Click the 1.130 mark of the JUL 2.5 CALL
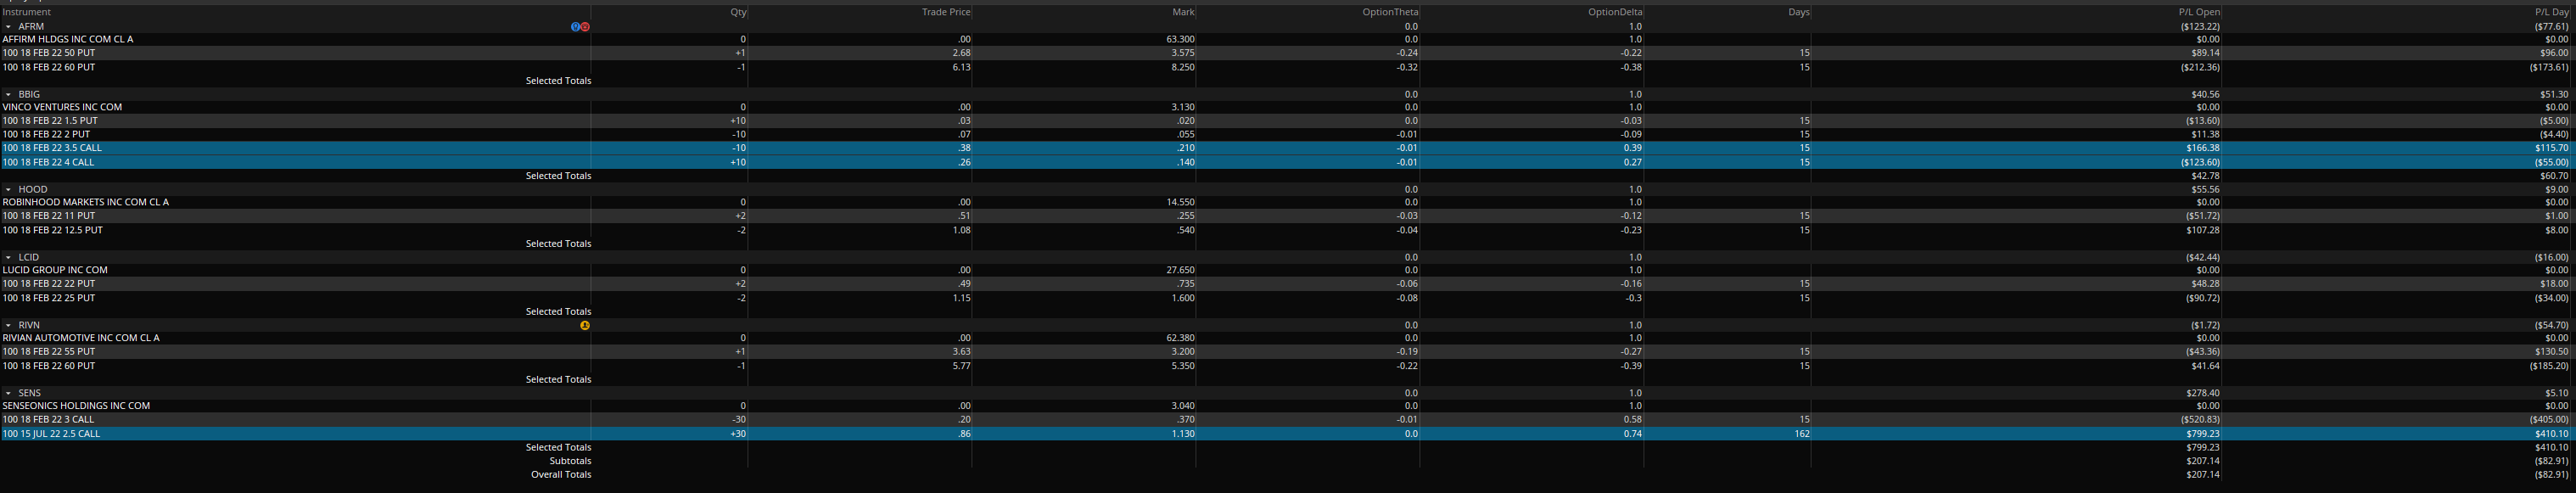 1183,435
